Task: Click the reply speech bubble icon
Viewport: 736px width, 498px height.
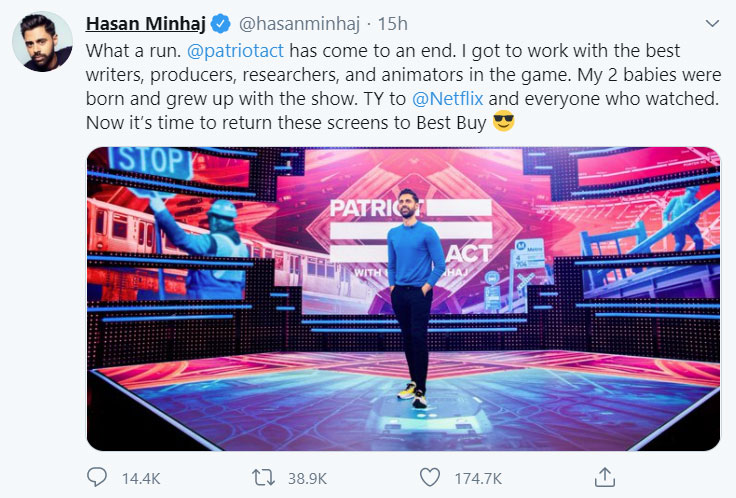Action: point(96,476)
